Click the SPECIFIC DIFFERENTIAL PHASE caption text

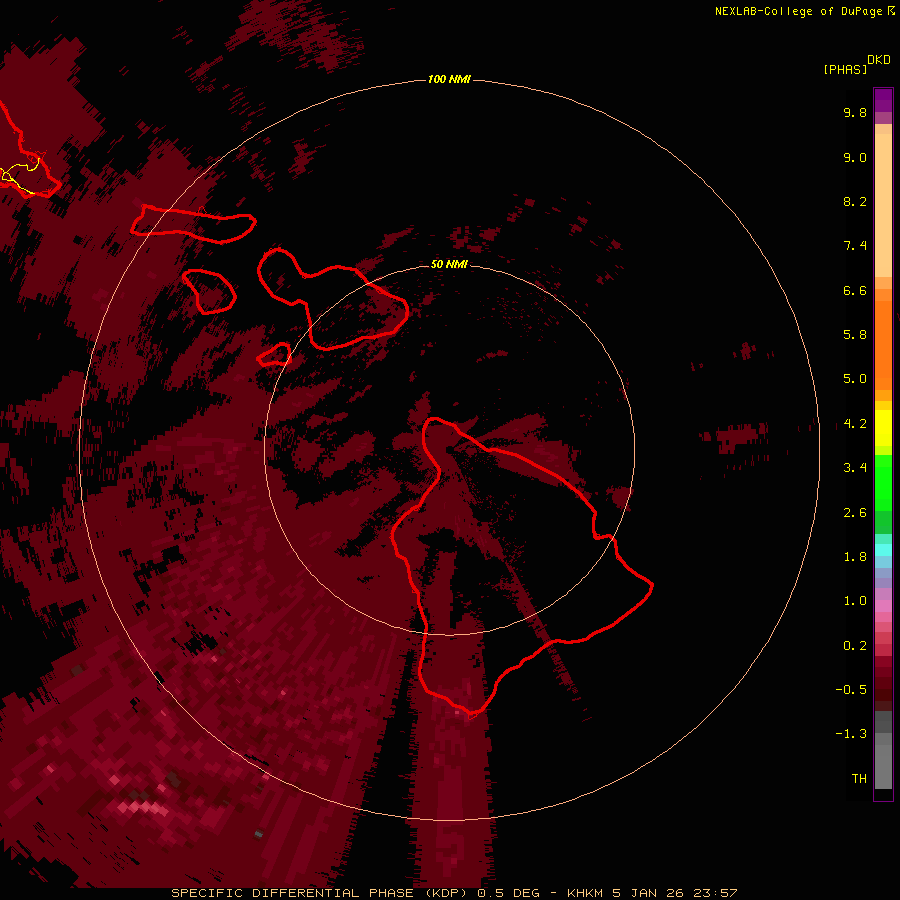(292, 893)
